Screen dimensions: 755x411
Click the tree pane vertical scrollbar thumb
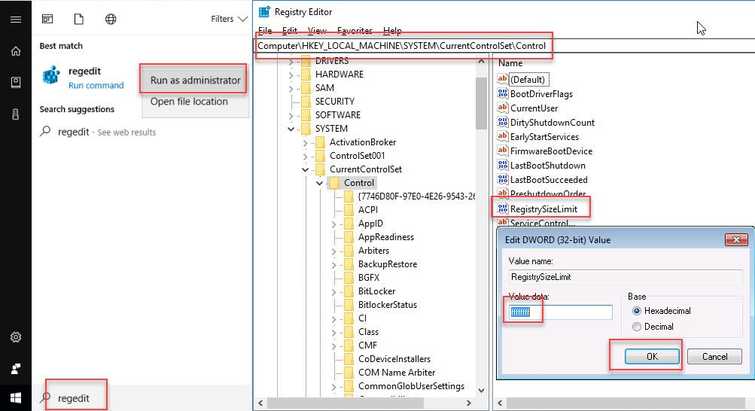click(x=481, y=103)
